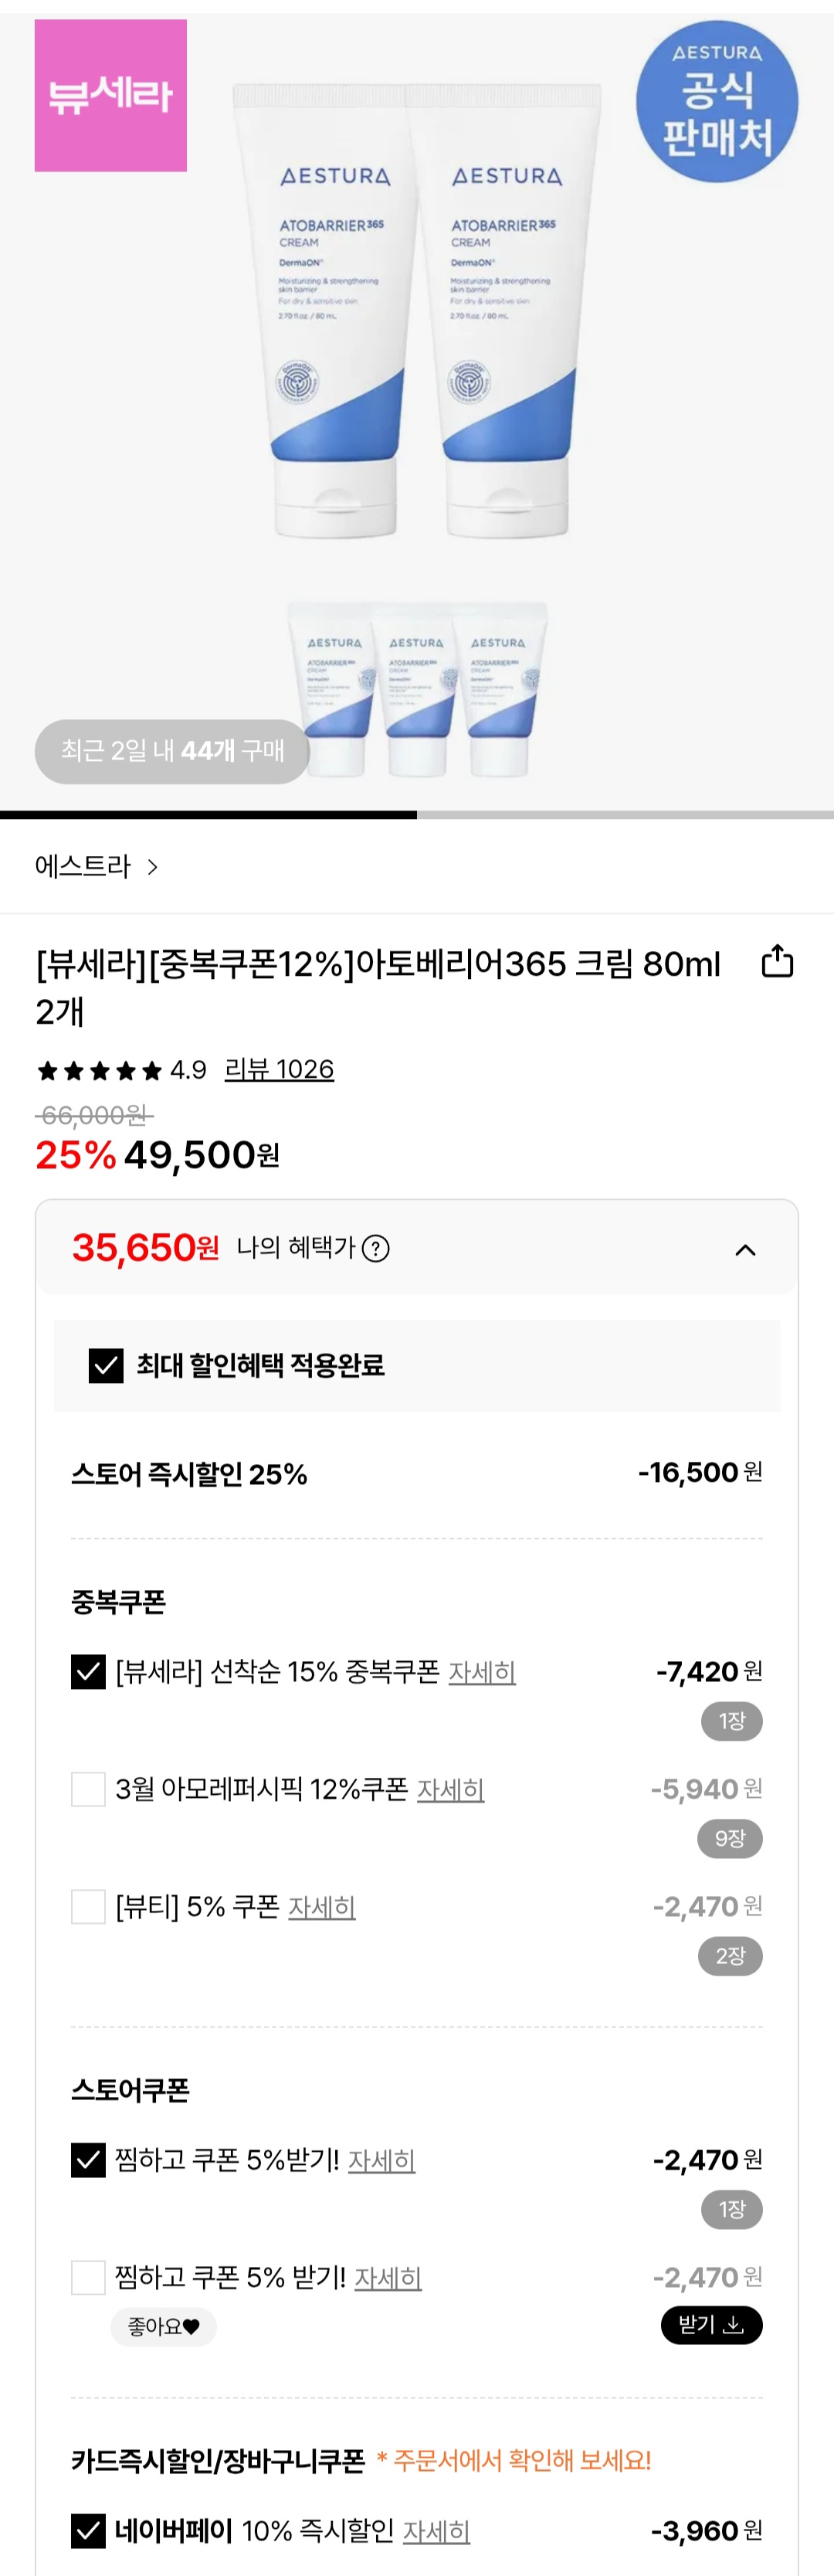View 자세히 details for 아모레퍼시픽 12%쿠폰

pos(450,1790)
